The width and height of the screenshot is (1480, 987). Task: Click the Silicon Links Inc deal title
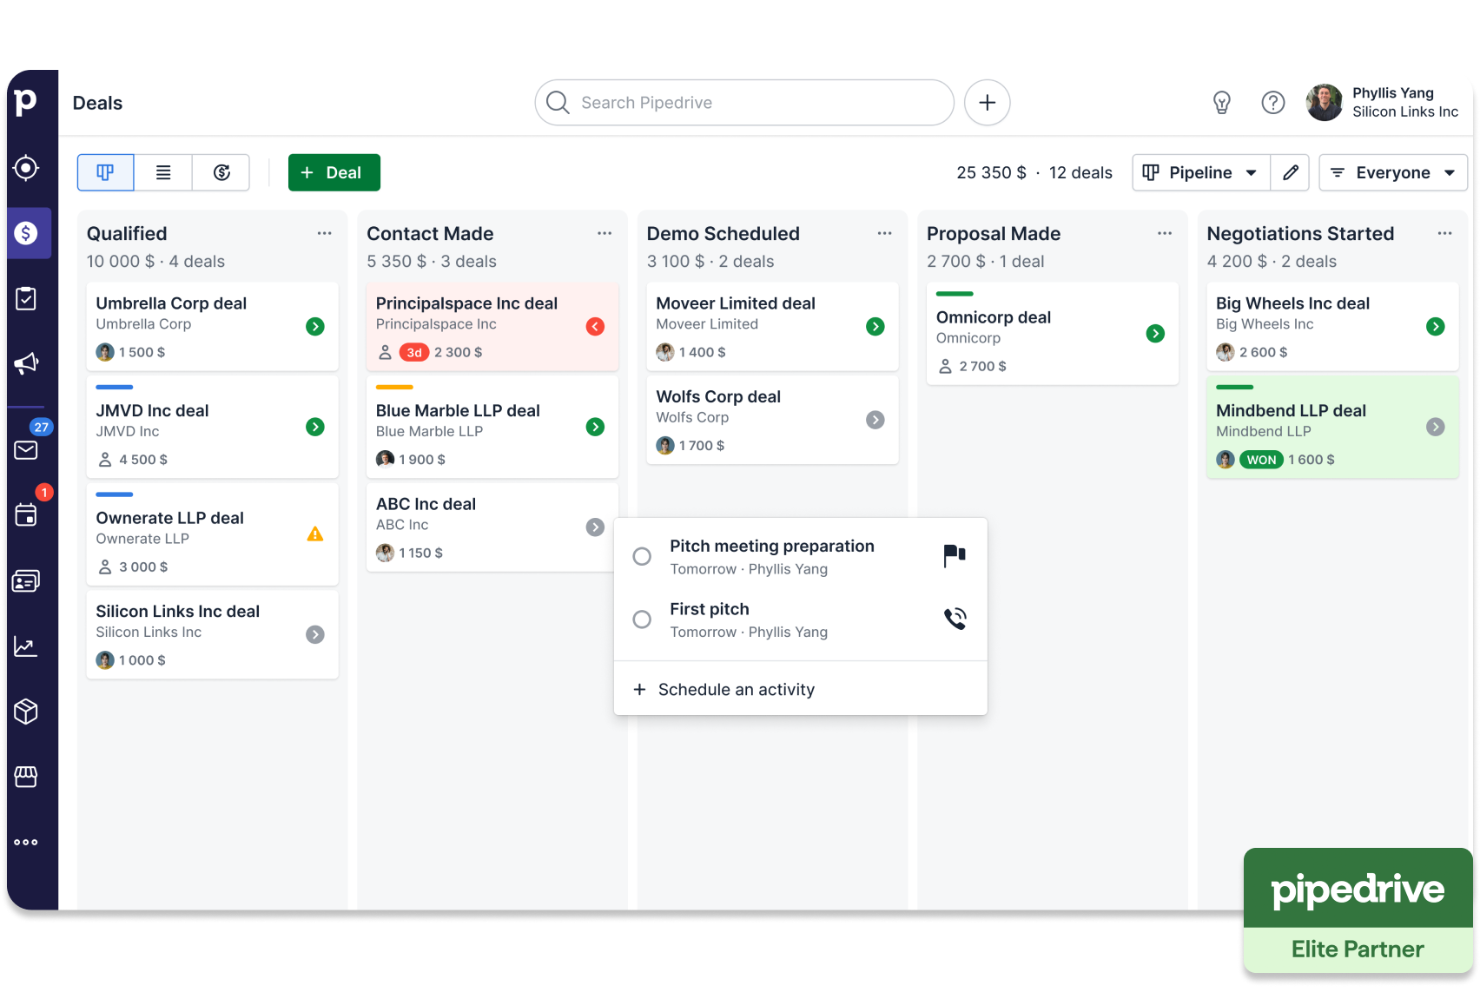tap(178, 611)
